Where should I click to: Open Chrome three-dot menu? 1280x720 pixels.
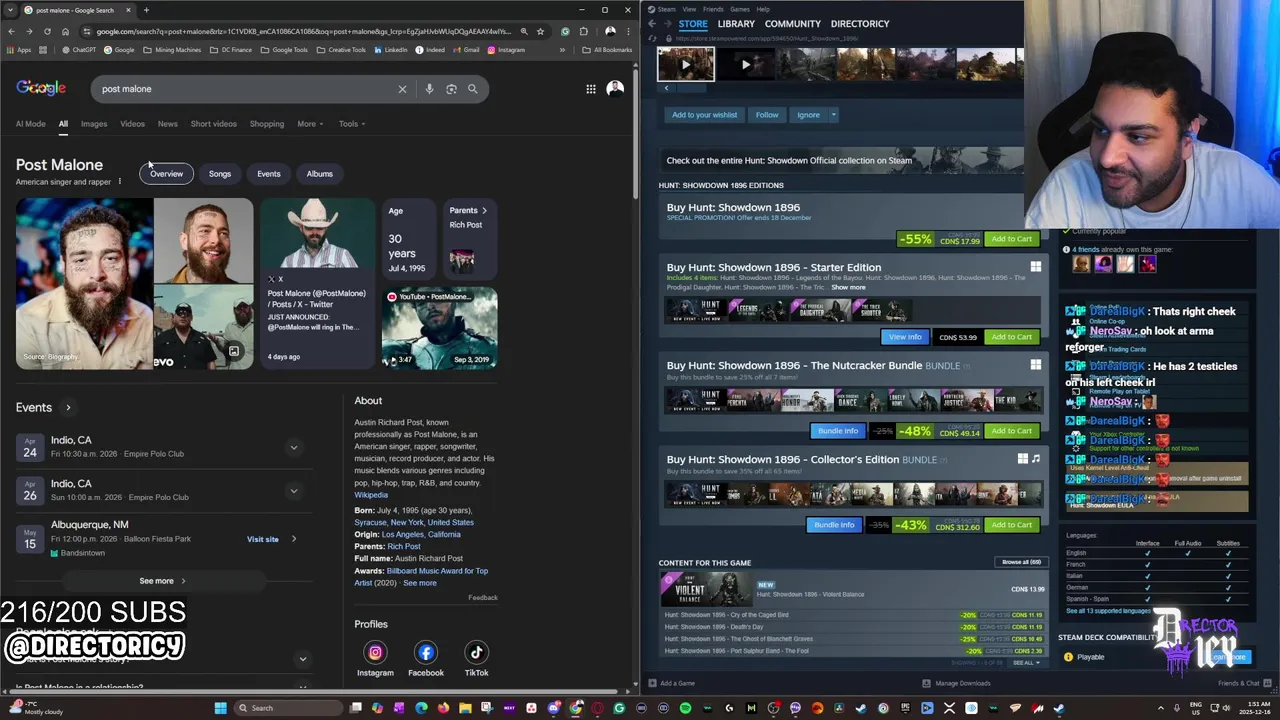pyautogui.click(x=628, y=31)
